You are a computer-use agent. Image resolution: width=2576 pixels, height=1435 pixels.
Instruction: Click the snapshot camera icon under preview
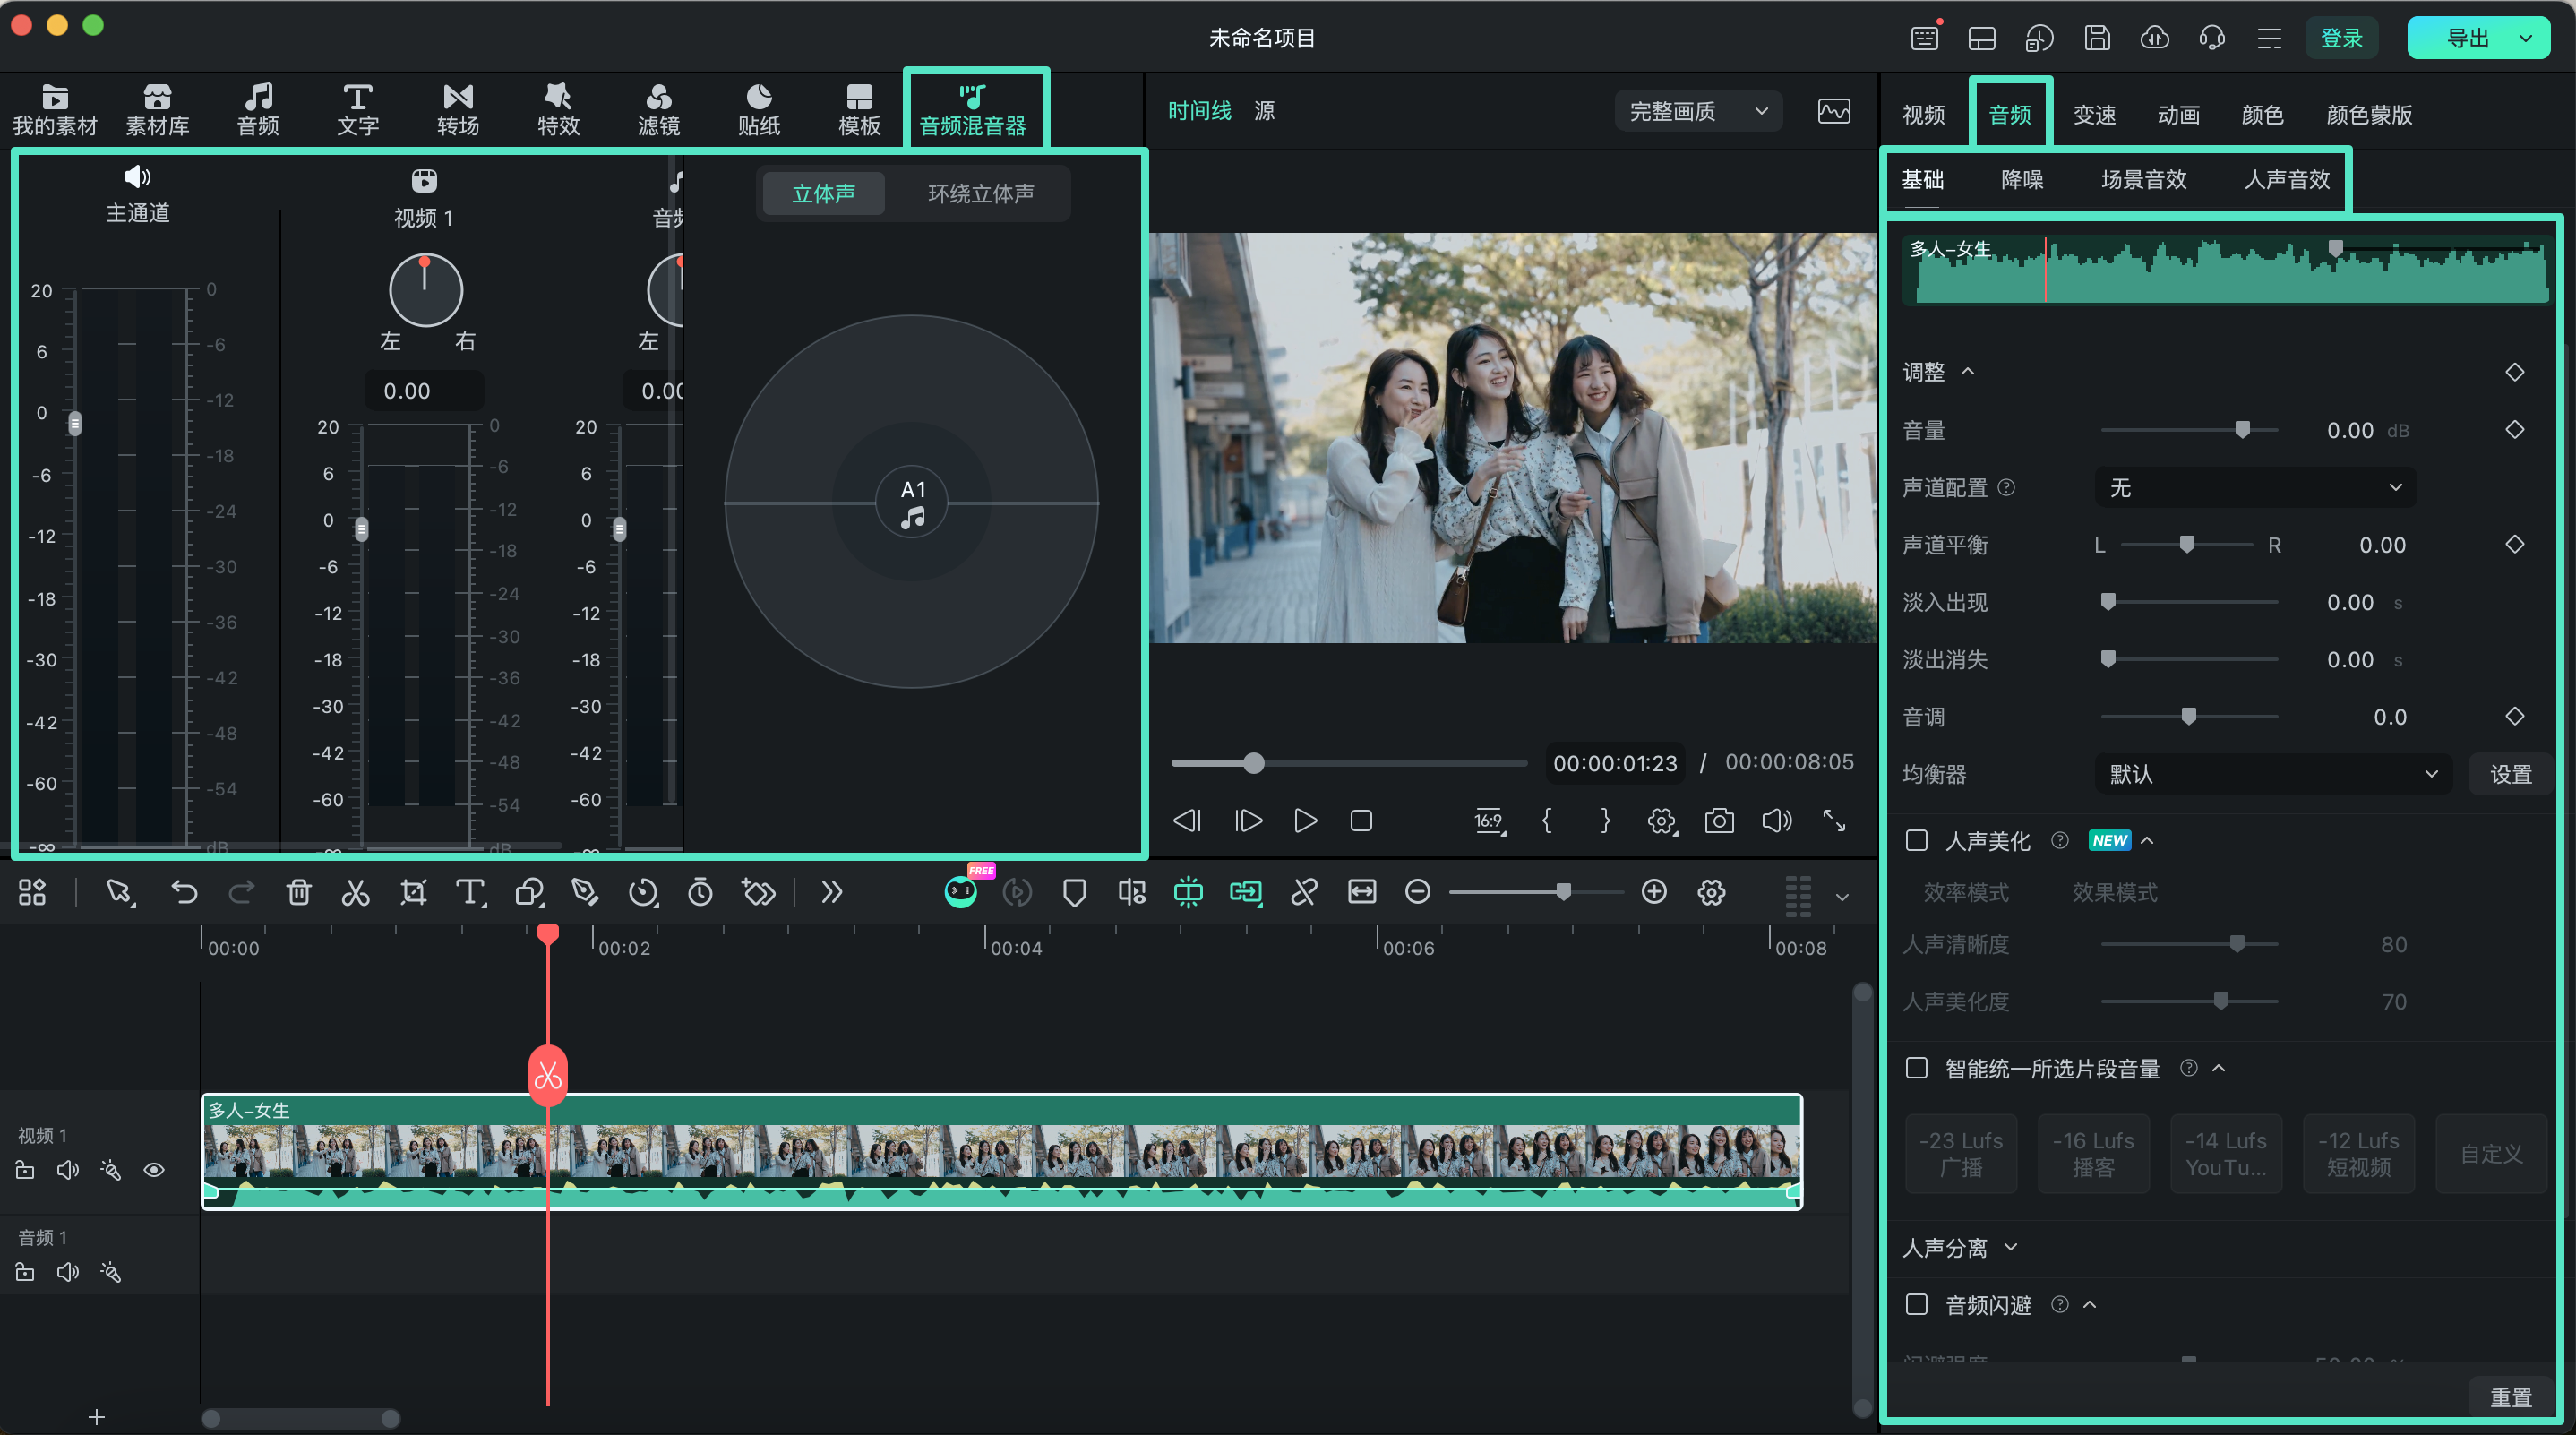1719,821
